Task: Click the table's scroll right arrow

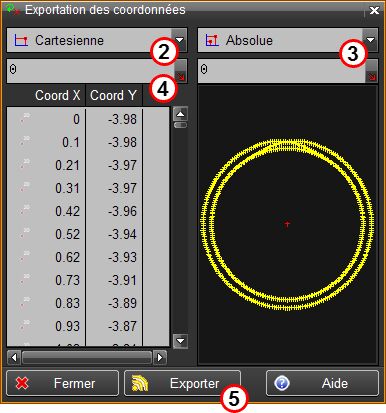Action: [x=160, y=357]
